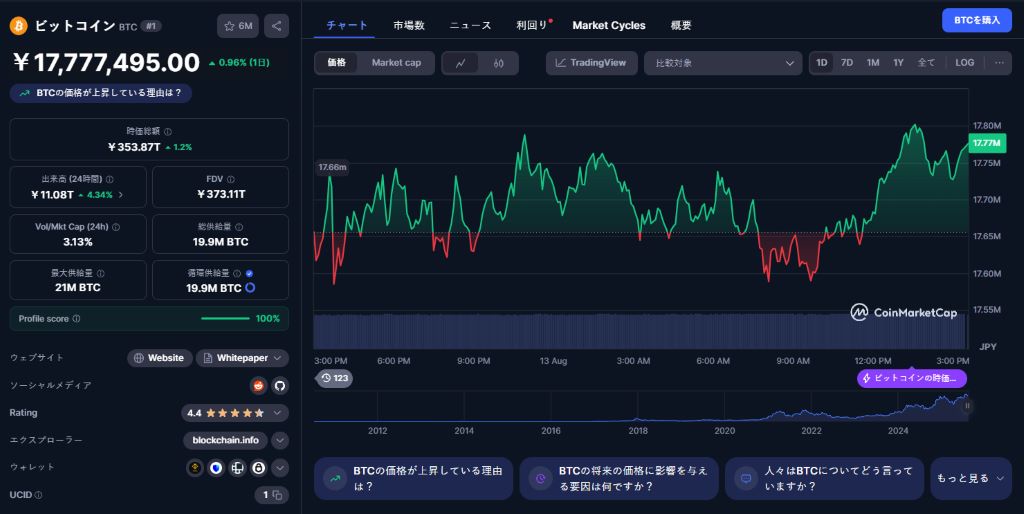Select the 1Y time range

[899, 63]
